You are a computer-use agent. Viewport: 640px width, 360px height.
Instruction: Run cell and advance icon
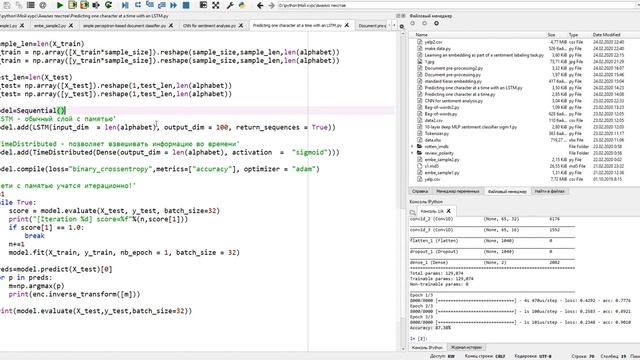coord(84,5)
